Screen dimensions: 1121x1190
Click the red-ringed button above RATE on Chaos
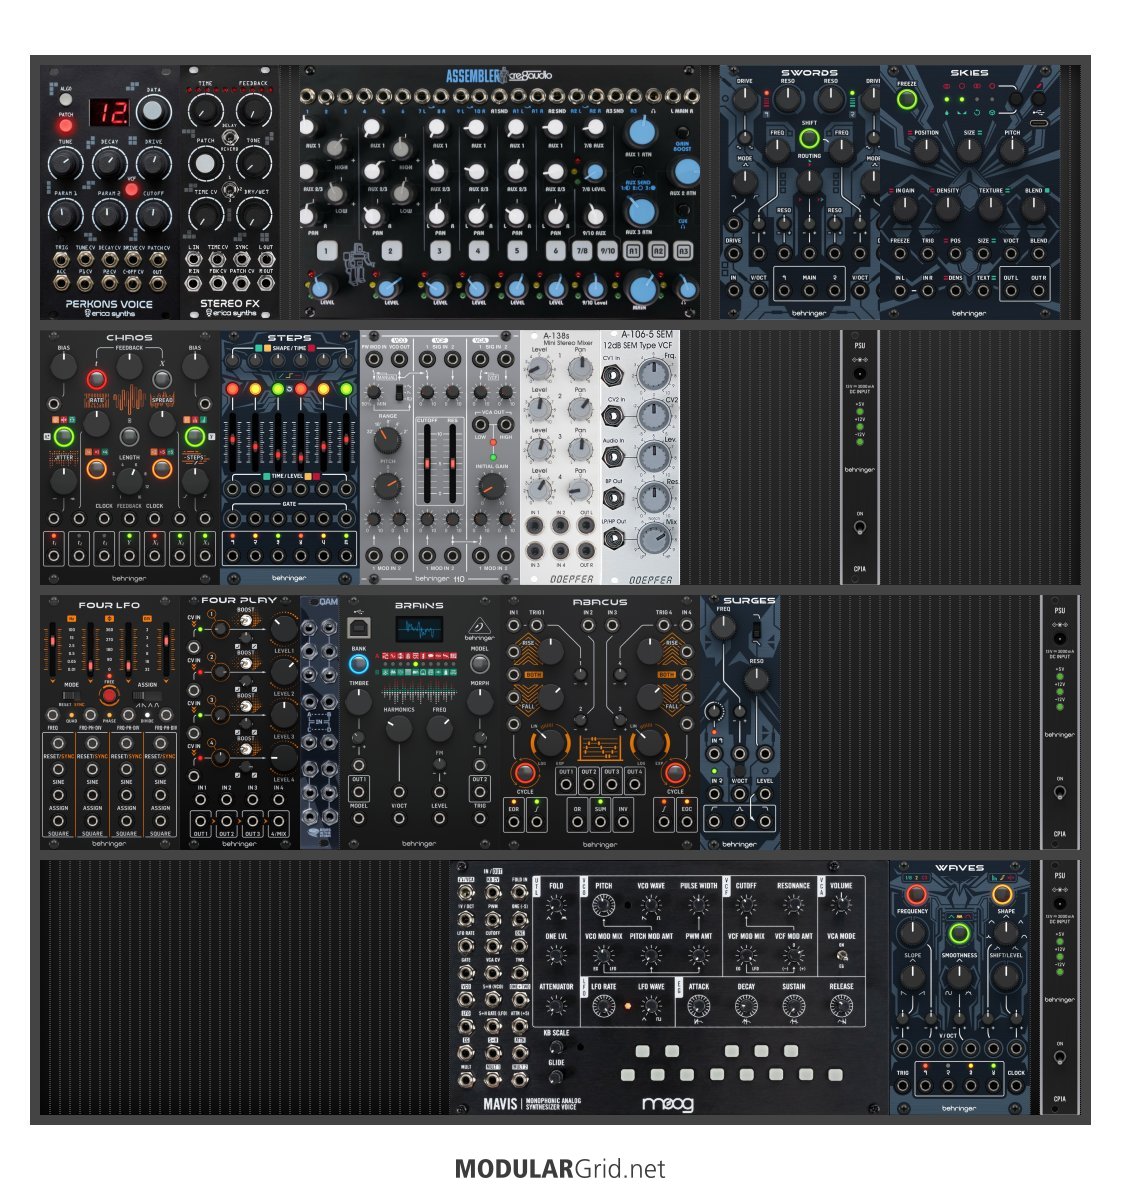[96, 378]
